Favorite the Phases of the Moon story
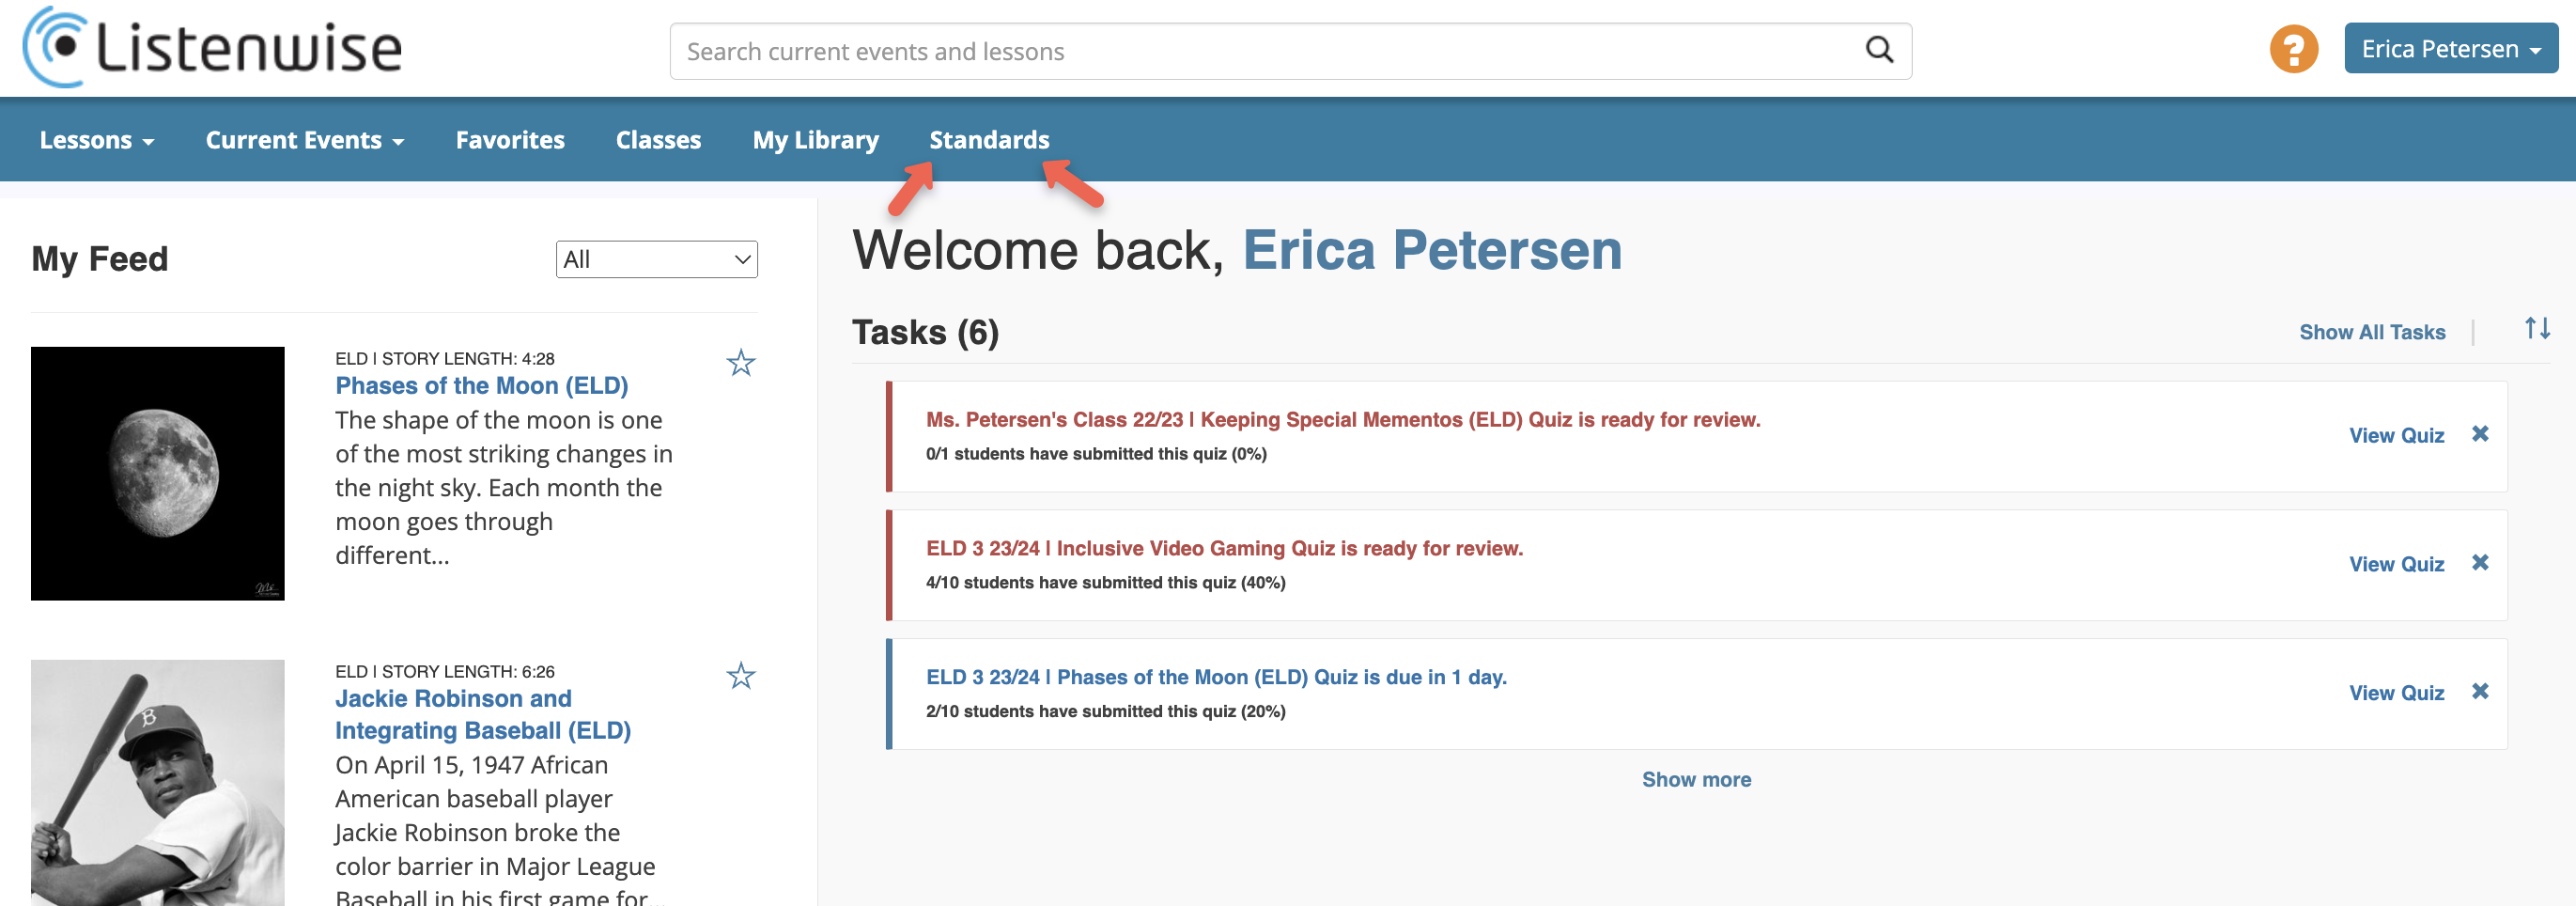This screenshot has height=906, width=2576. (x=740, y=363)
